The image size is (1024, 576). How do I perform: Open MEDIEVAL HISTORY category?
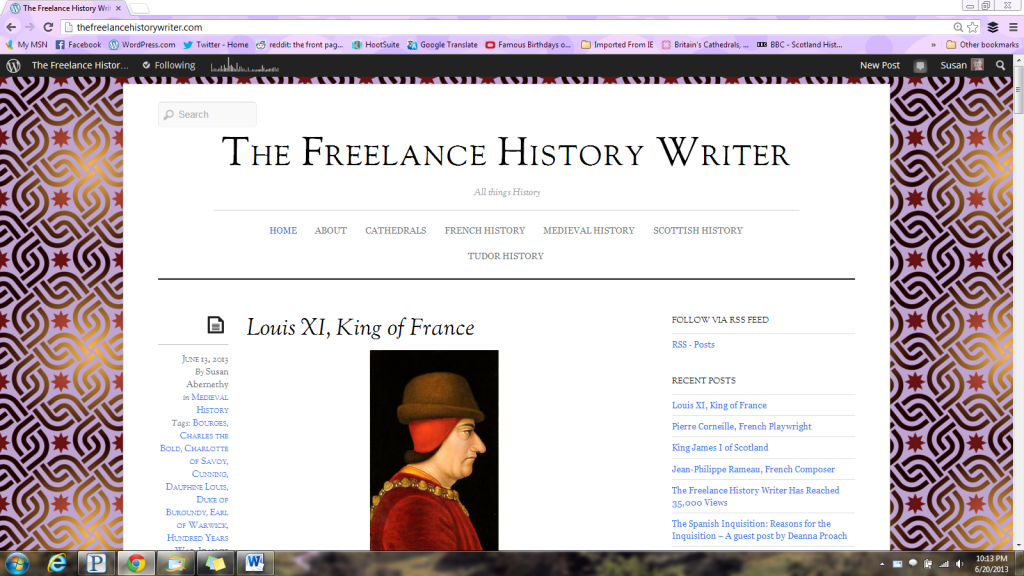pos(588,231)
